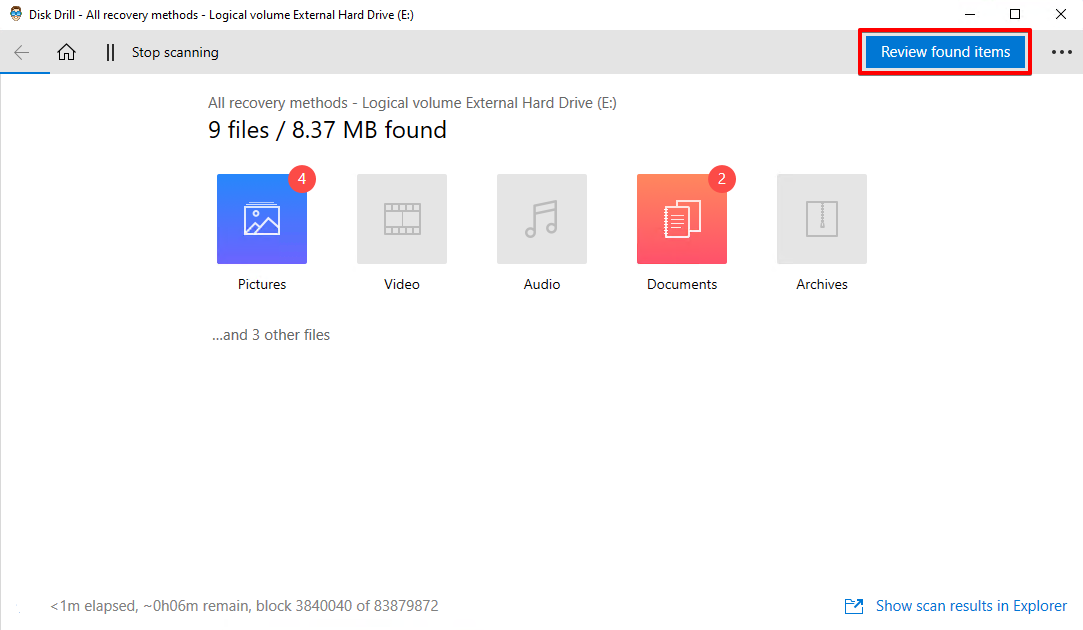Image resolution: width=1083 pixels, height=630 pixels.
Task: Click Review found items button
Action: point(945,52)
